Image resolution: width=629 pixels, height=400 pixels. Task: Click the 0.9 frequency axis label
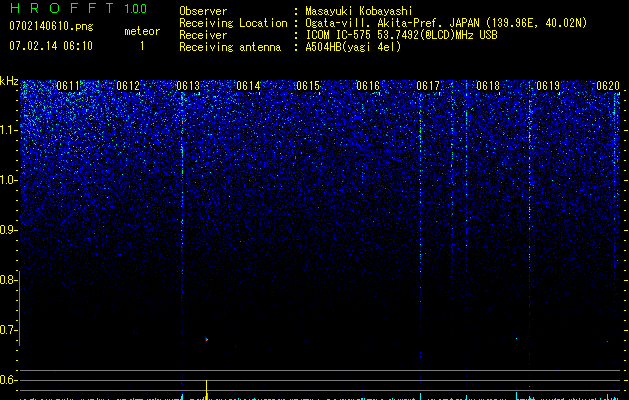7,230
